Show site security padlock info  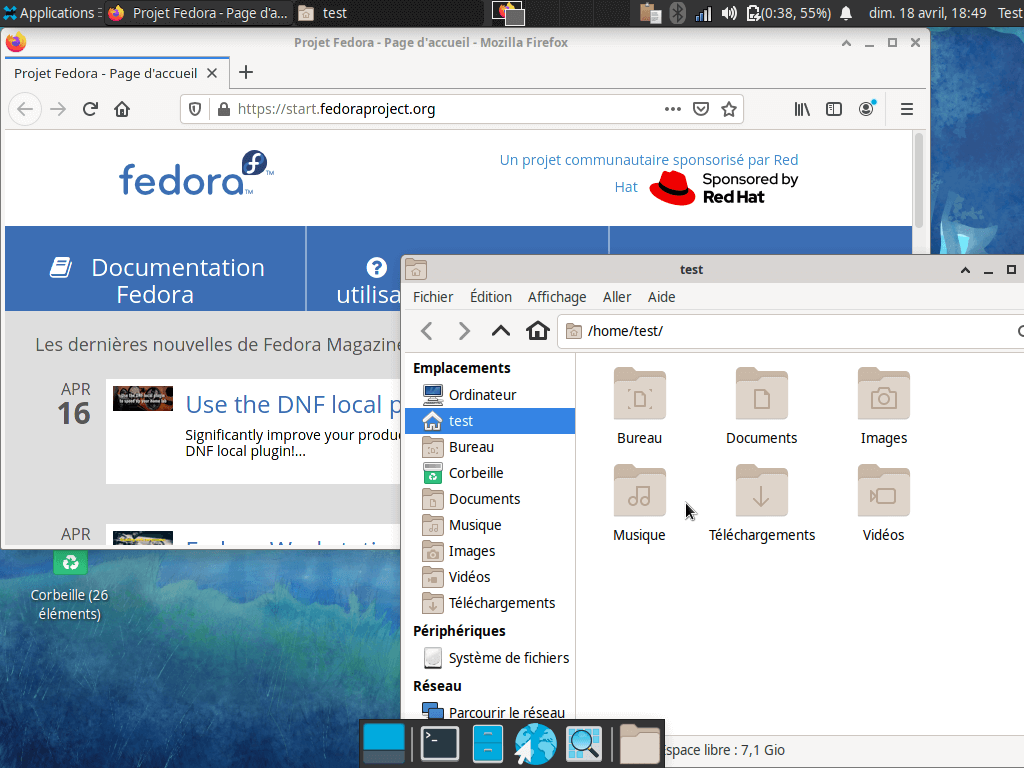point(223,109)
